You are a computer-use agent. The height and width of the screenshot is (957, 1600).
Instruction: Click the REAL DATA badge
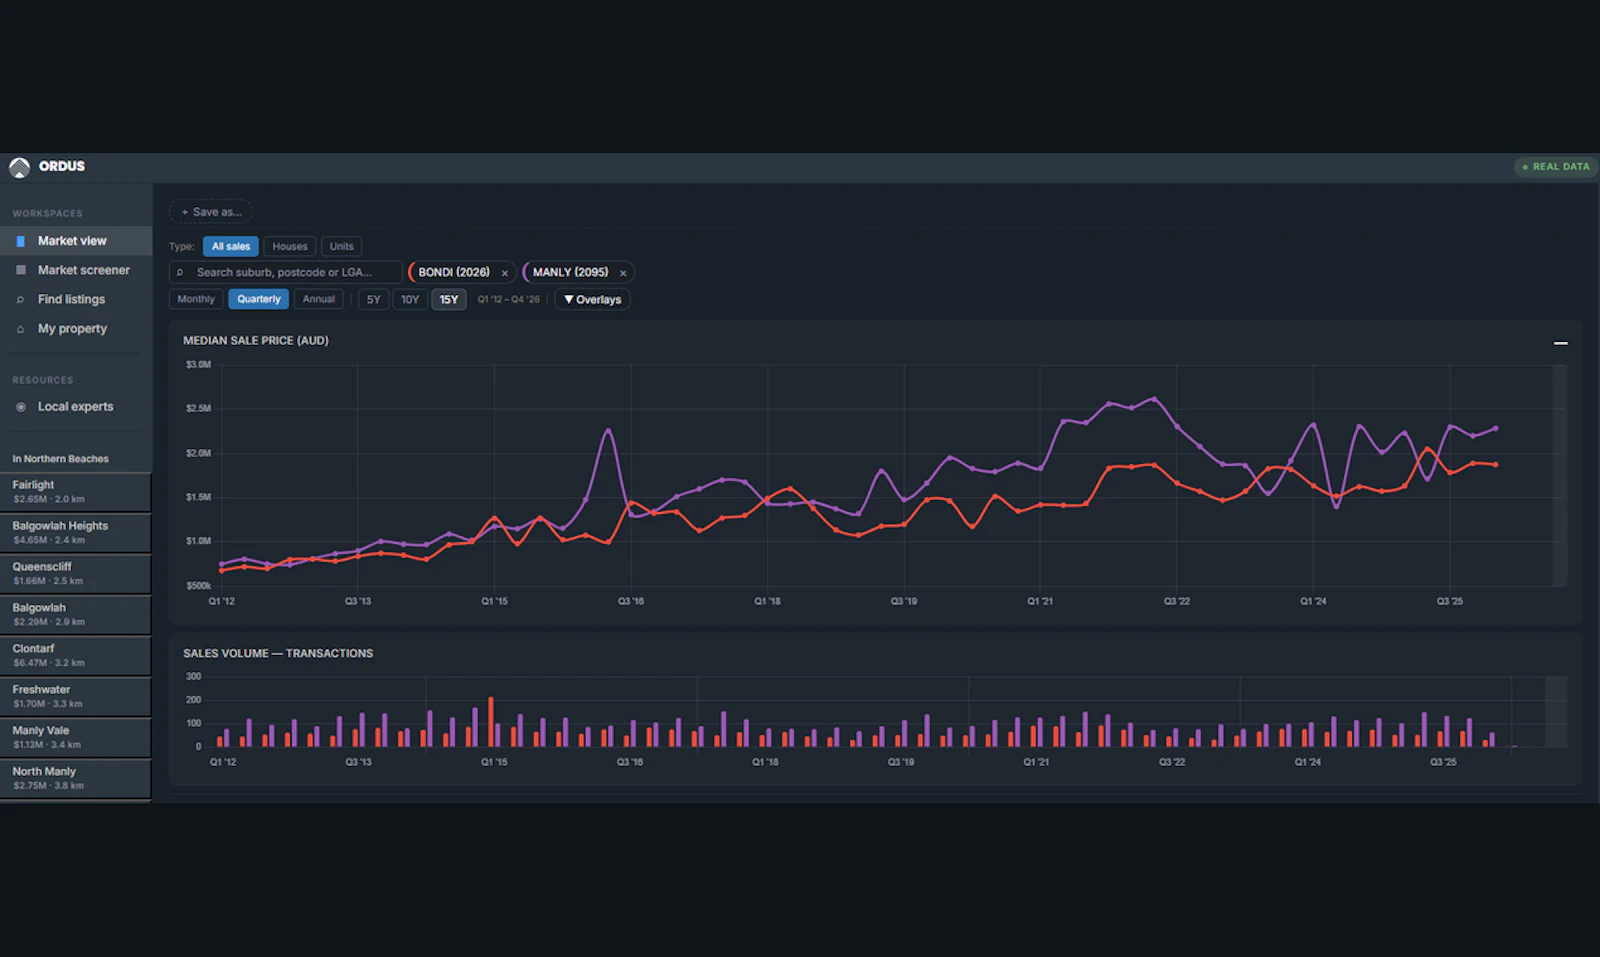1555,167
